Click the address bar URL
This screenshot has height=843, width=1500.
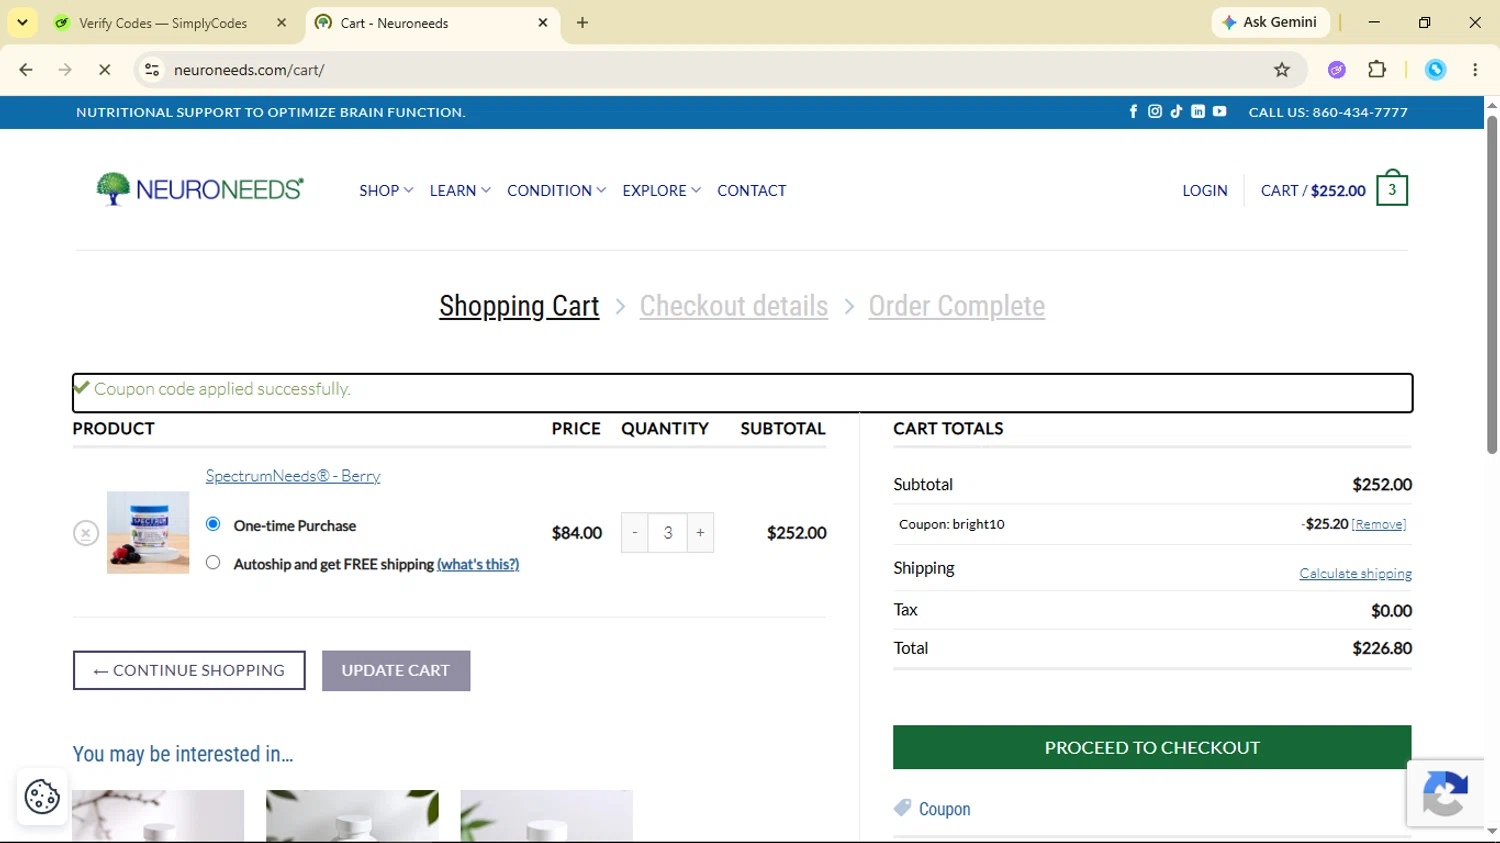tap(249, 70)
